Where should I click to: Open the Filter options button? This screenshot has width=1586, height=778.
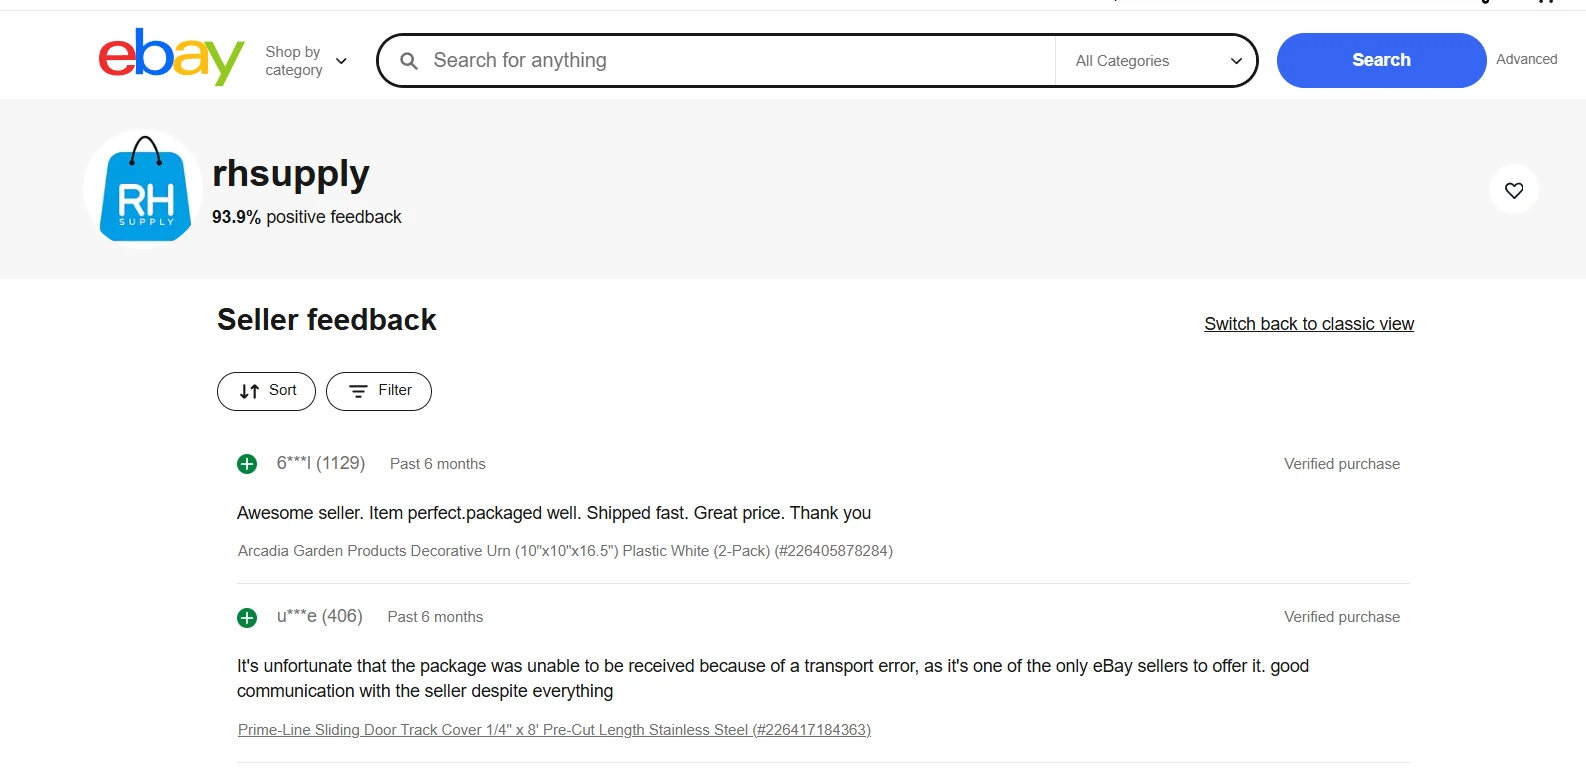379,391
